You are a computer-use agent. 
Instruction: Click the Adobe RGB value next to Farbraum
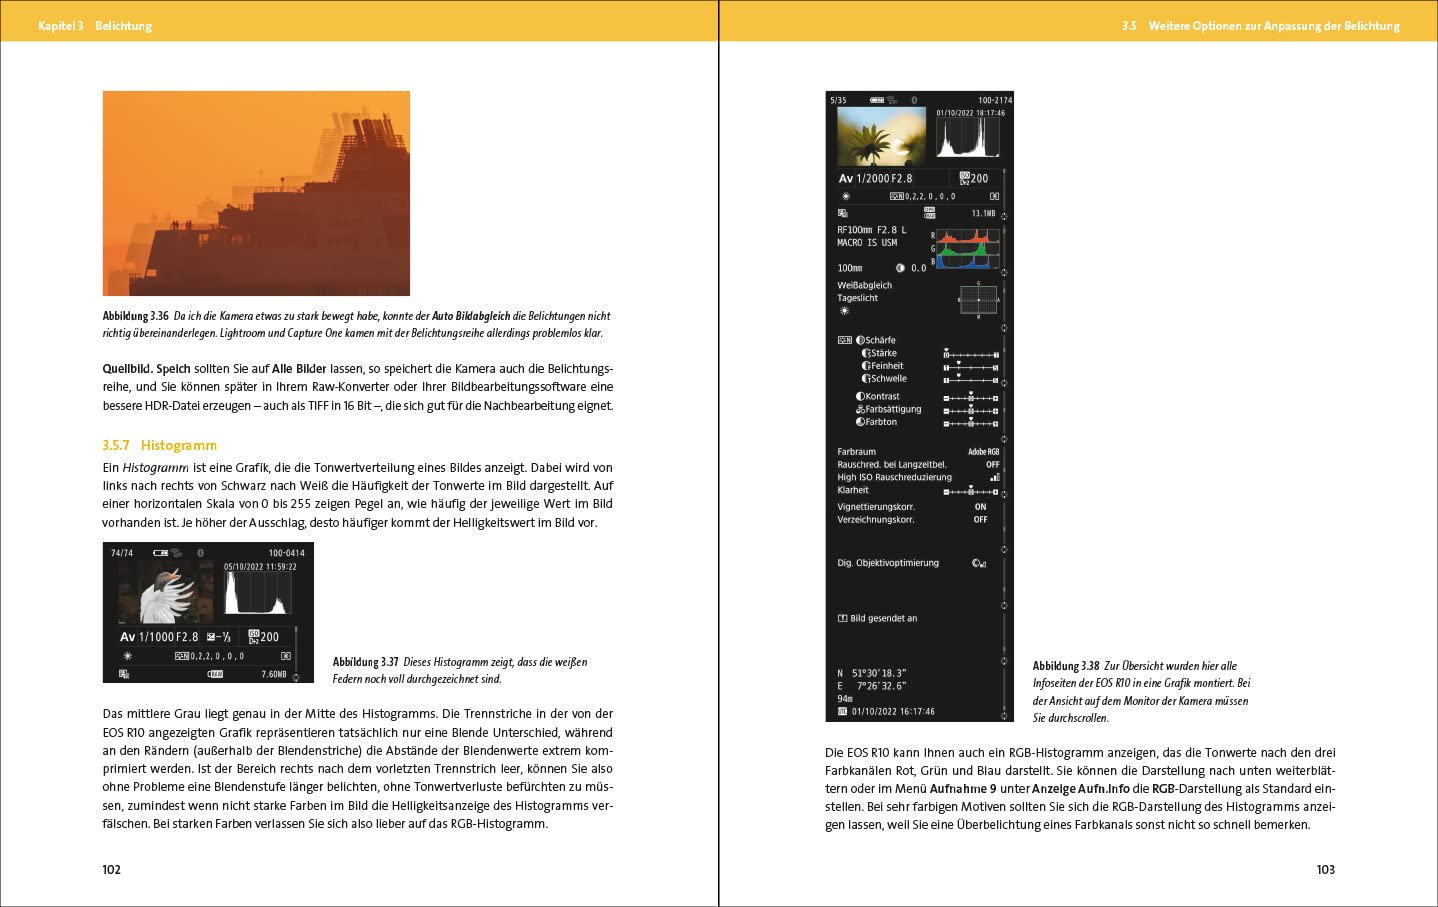coord(984,452)
